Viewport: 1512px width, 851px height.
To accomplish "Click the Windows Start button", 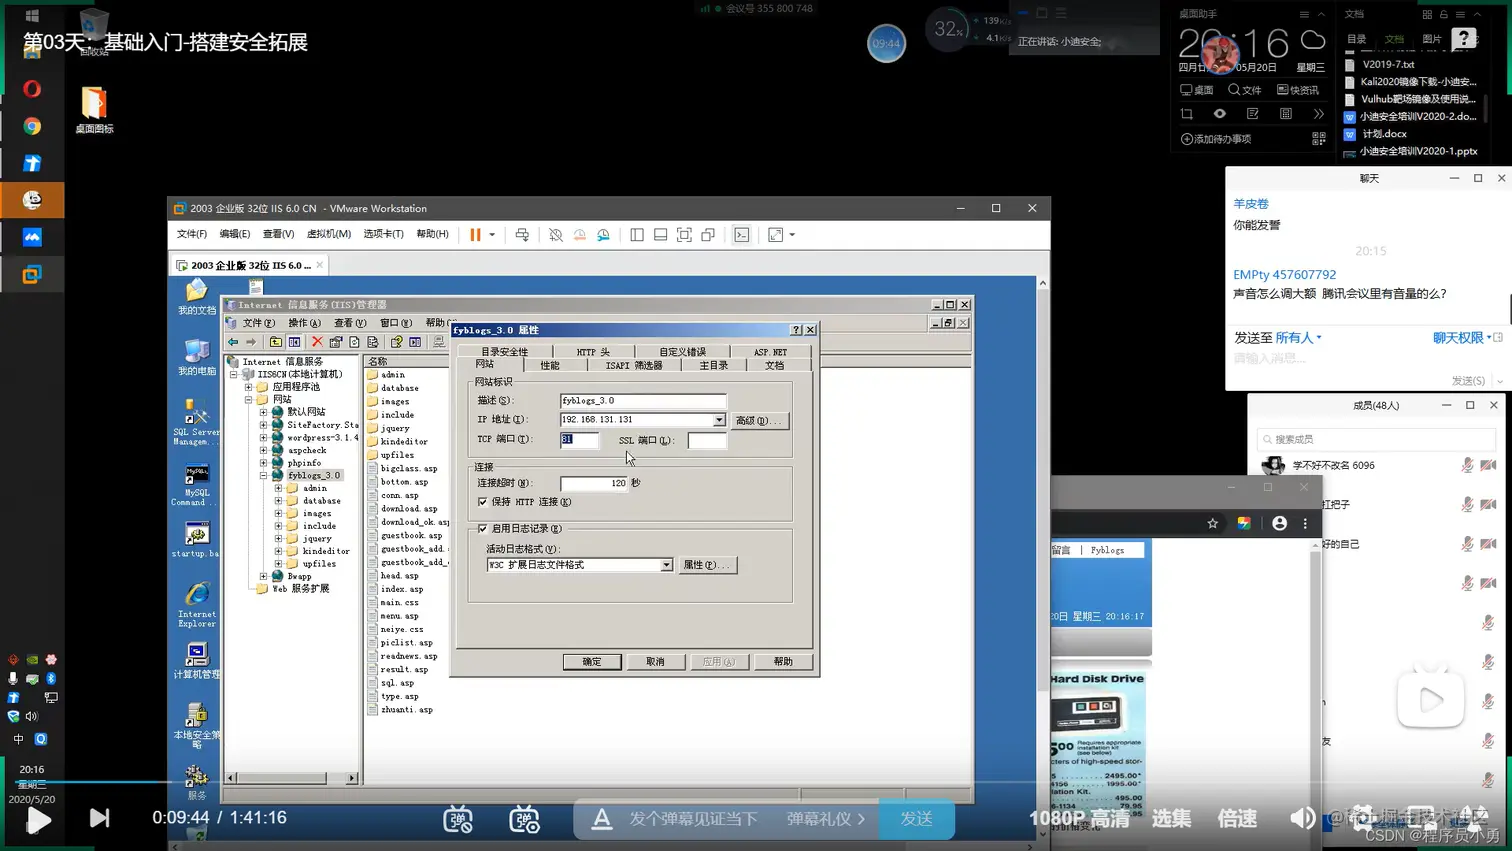I will pyautogui.click(x=32, y=16).
